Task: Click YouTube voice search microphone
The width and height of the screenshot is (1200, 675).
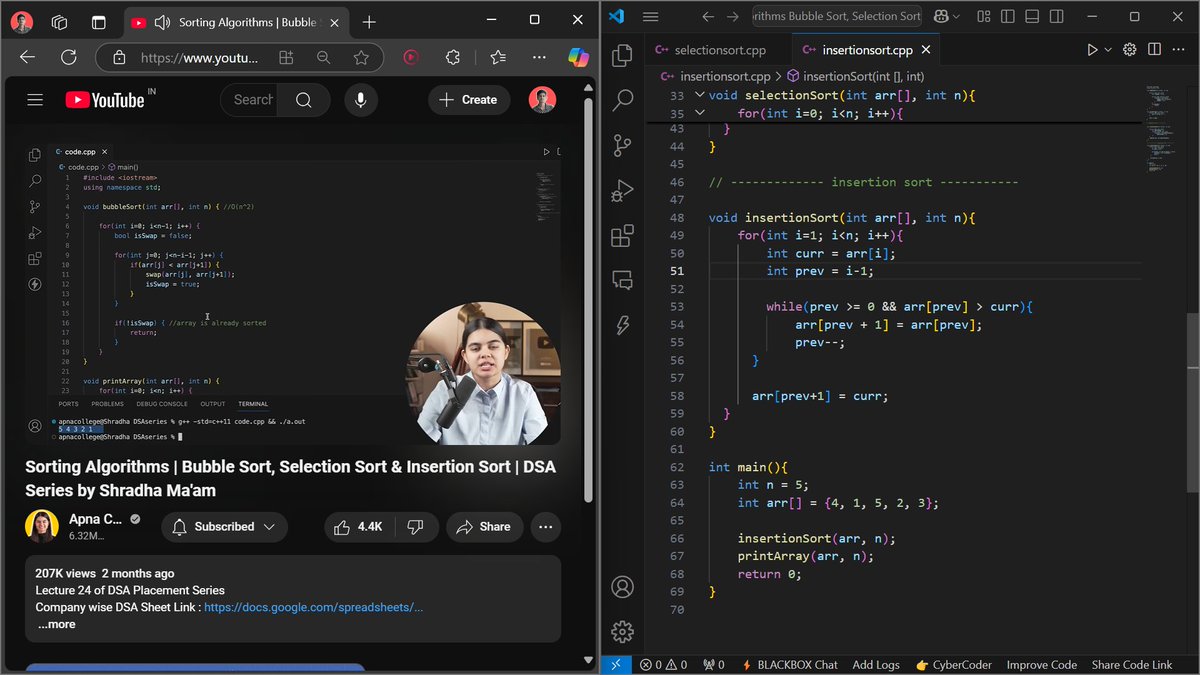Action: click(x=360, y=99)
